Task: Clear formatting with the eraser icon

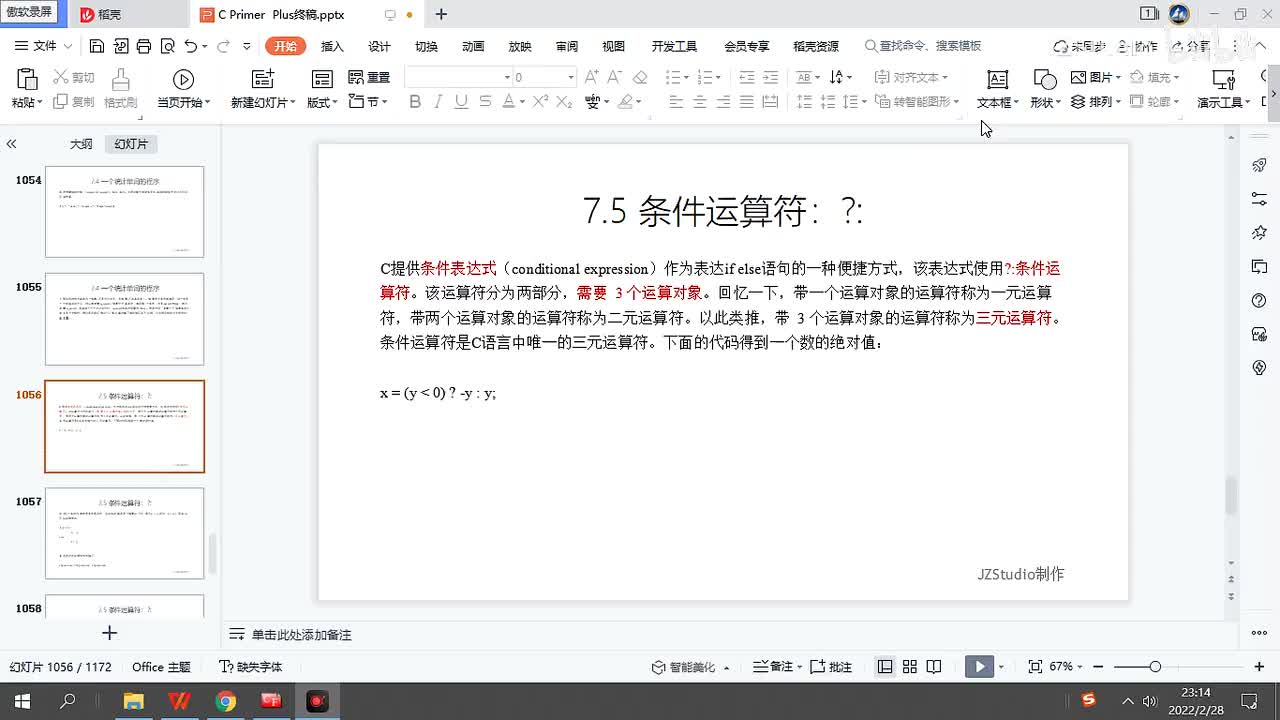Action: coord(641,77)
